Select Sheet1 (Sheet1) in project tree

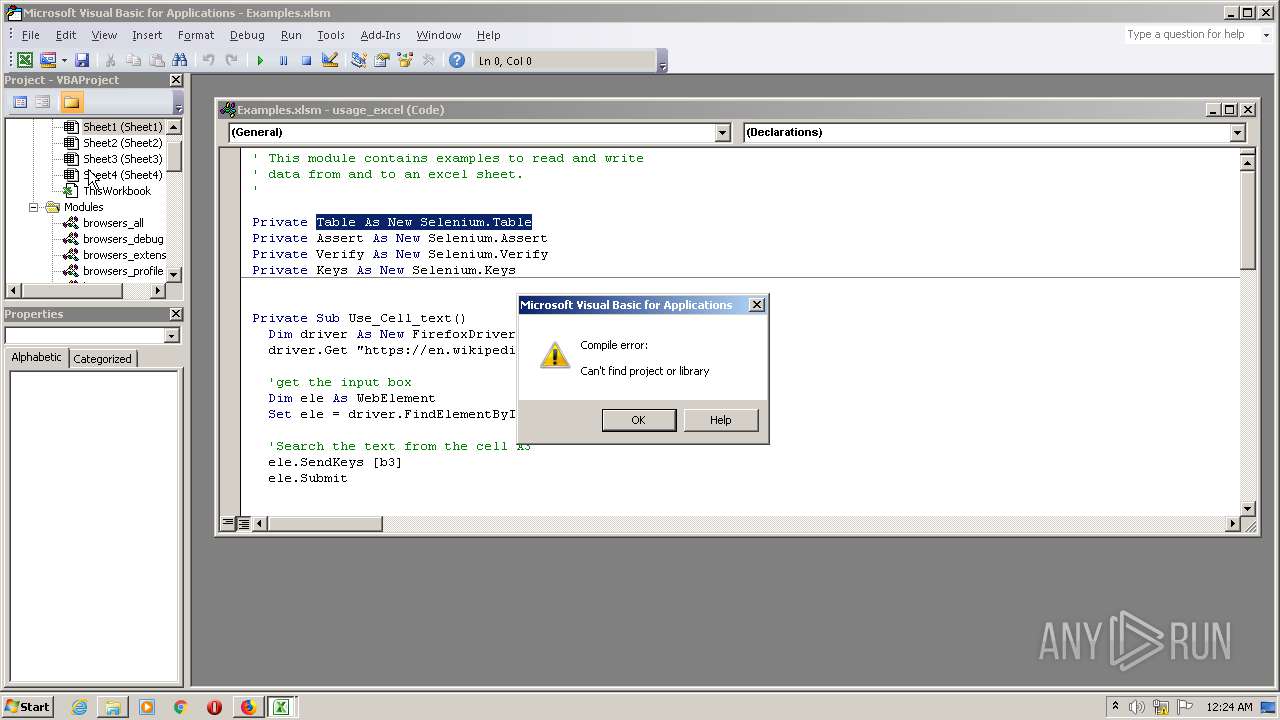point(122,127)
